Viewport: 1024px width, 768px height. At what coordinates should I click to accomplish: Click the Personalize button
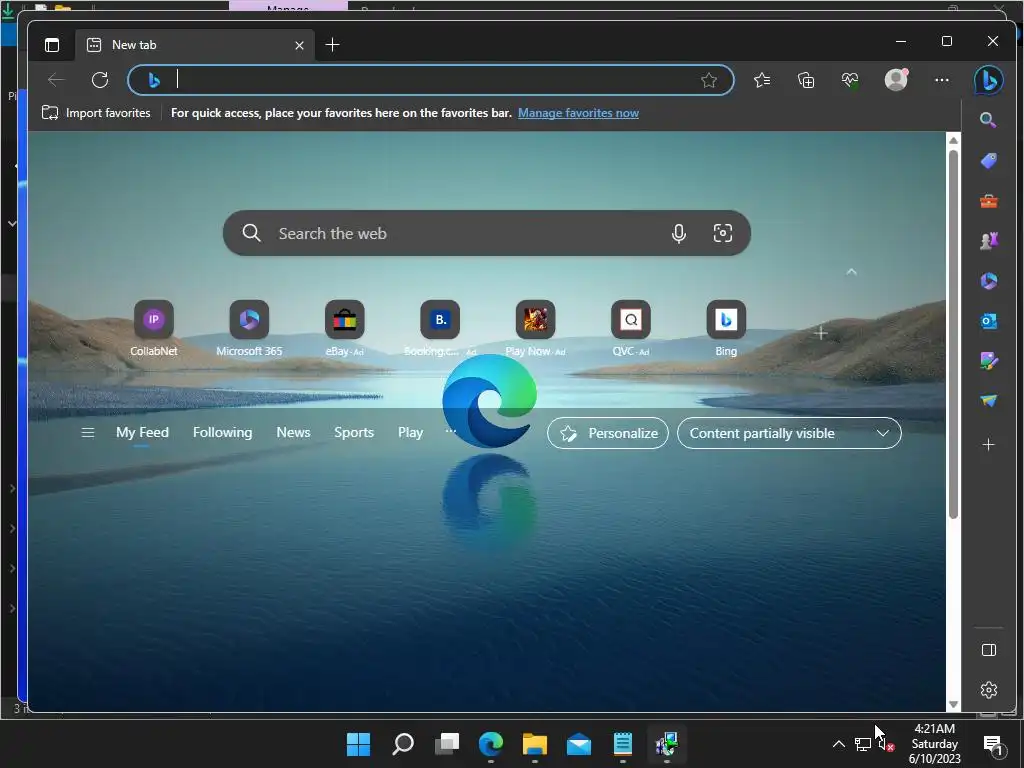tap(607, 433)
